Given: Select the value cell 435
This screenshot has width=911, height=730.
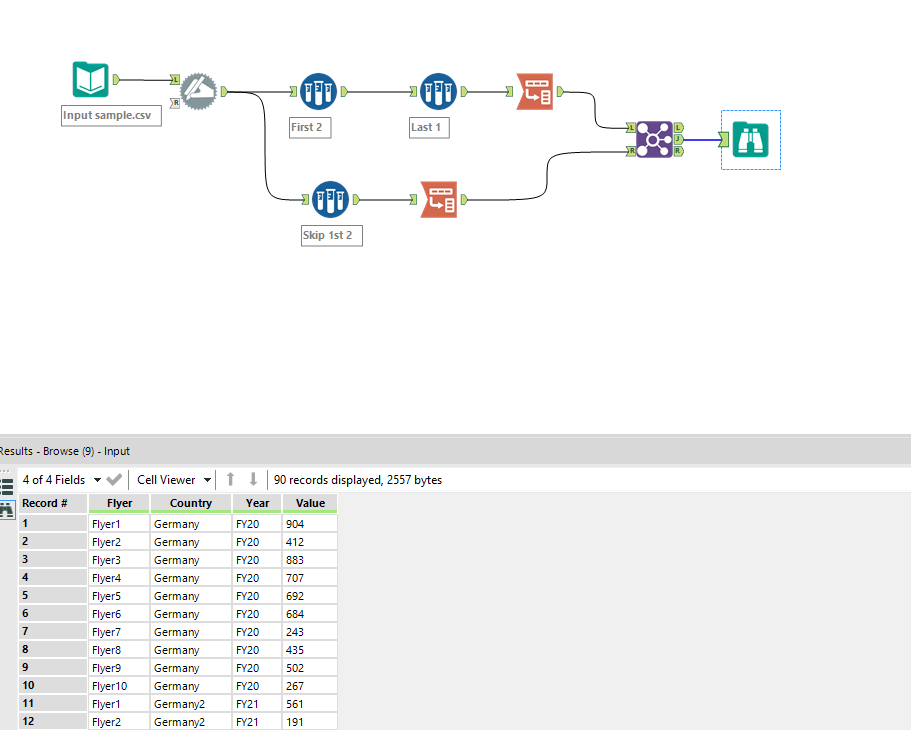Looking at the screenshot, I should (x=310, y=650).
